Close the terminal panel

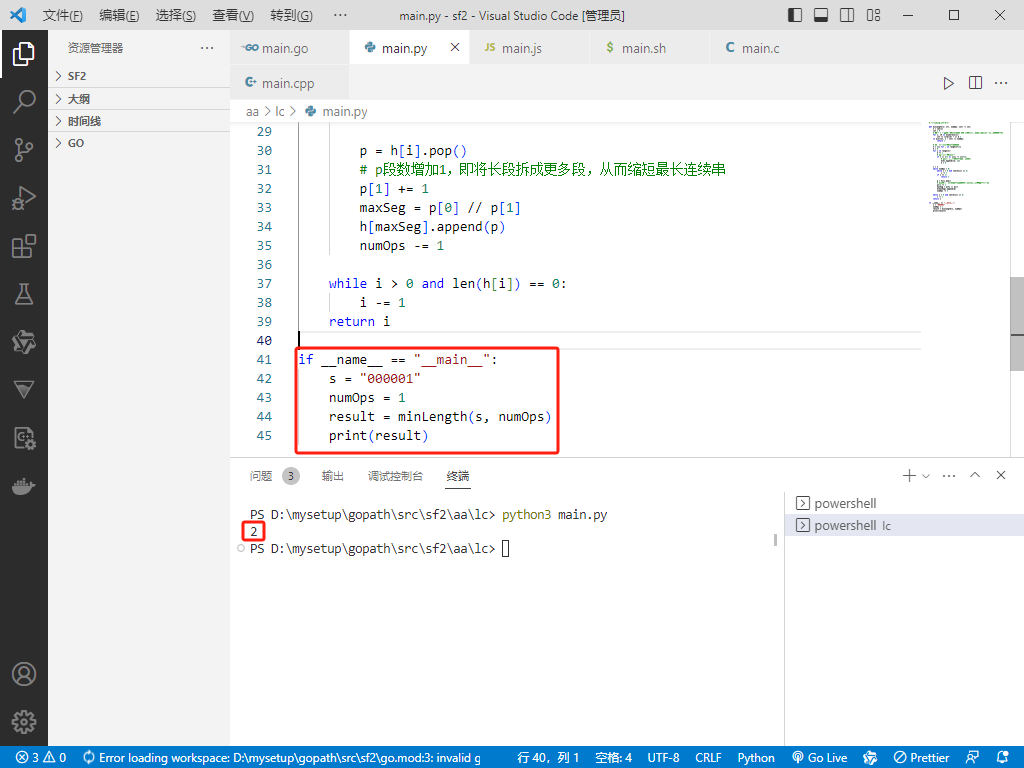(1001, 475)
